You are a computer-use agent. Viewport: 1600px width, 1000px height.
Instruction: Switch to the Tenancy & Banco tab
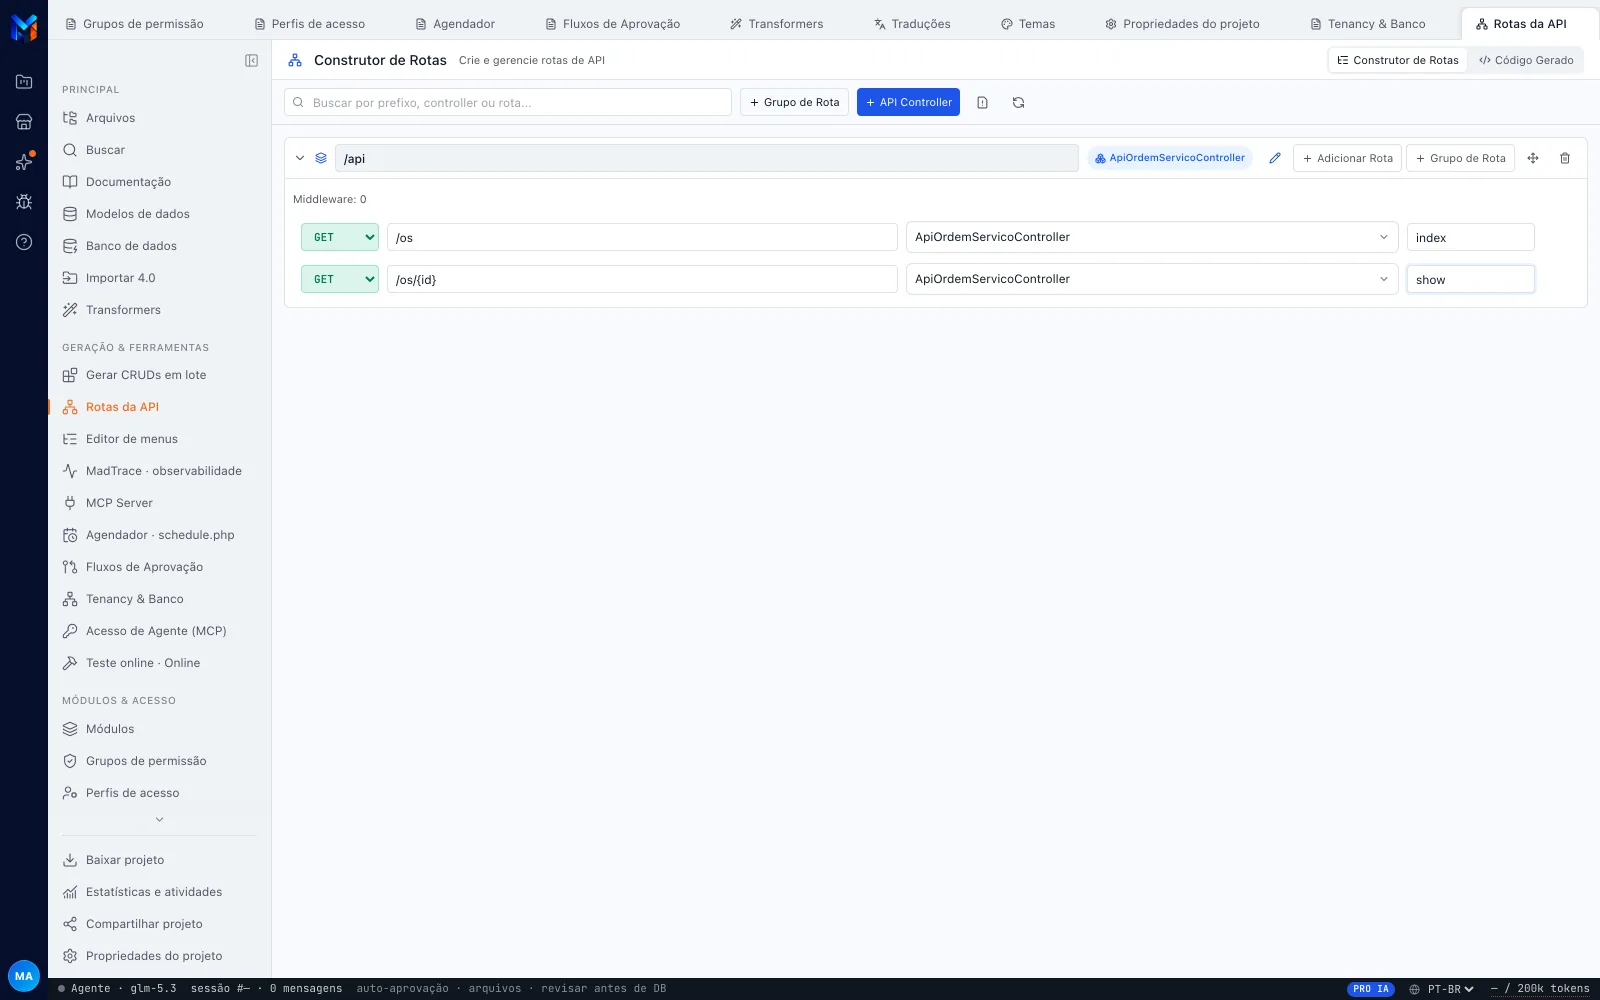click(1368, 24)
